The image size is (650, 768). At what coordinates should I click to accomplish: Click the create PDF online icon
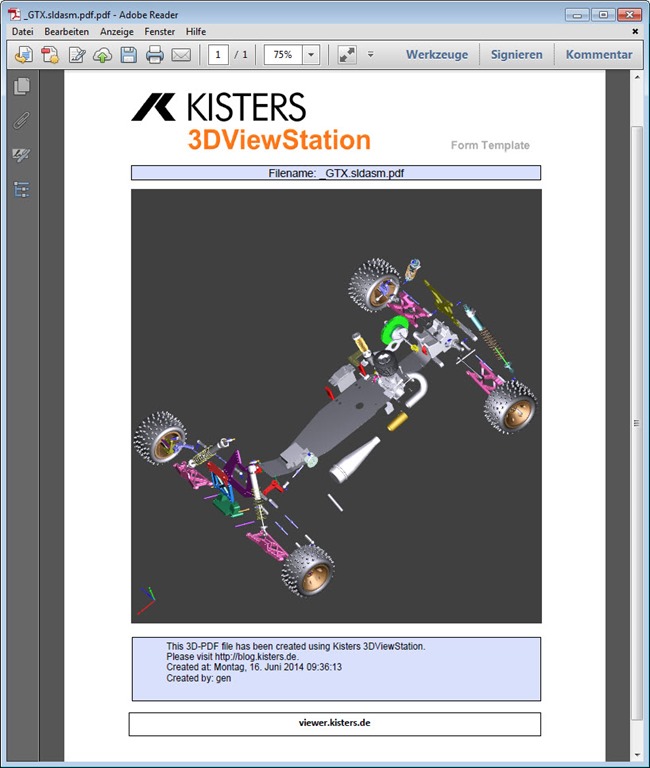[x=23, y=54]
